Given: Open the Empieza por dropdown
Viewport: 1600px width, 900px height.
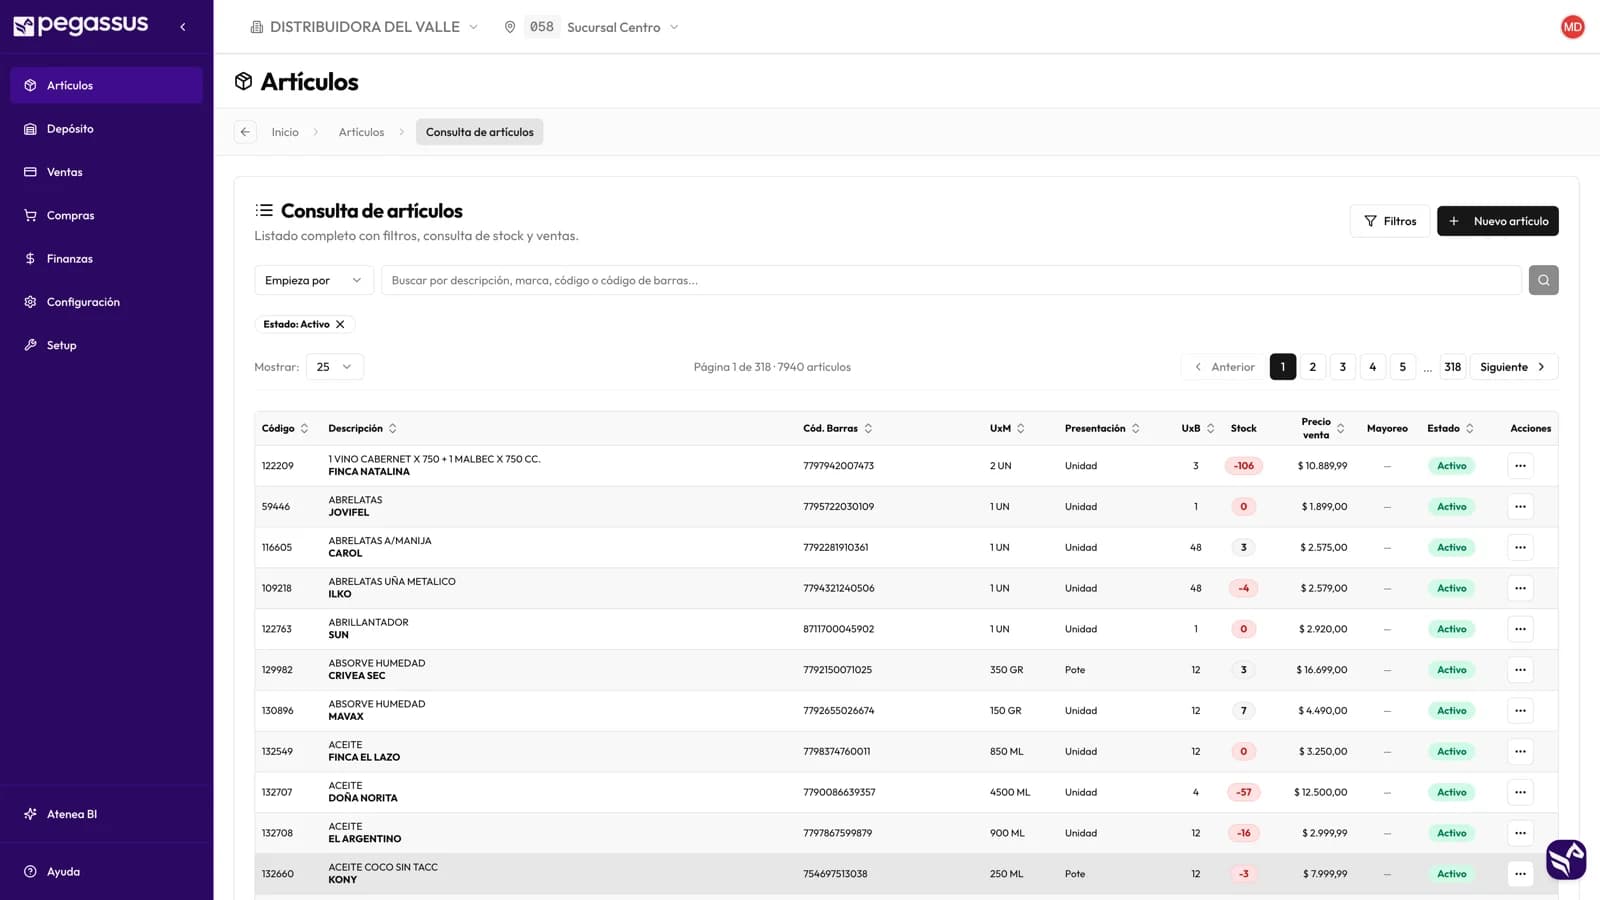Looking at the screenshot, I should click(314, 280).
